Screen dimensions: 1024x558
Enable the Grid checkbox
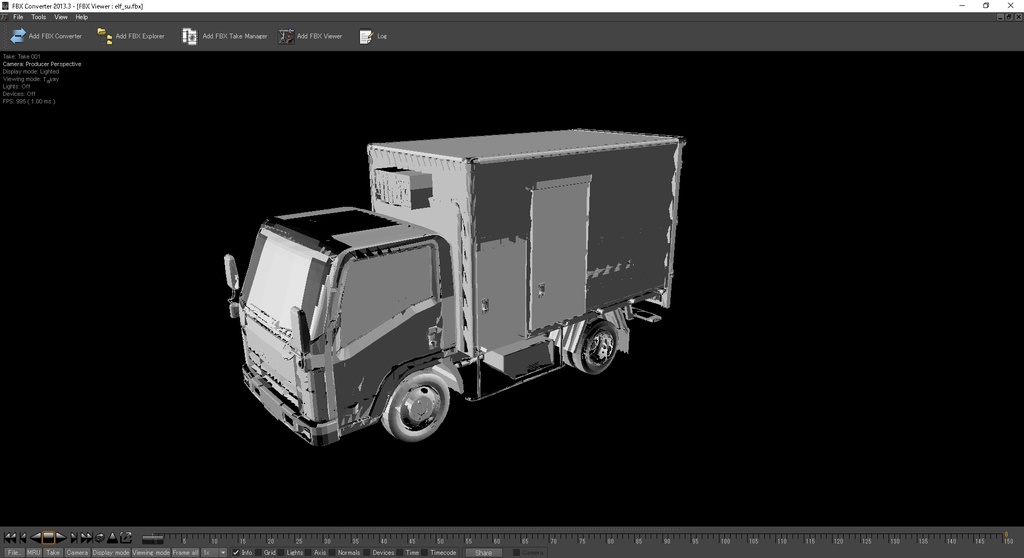coord(258,552)
